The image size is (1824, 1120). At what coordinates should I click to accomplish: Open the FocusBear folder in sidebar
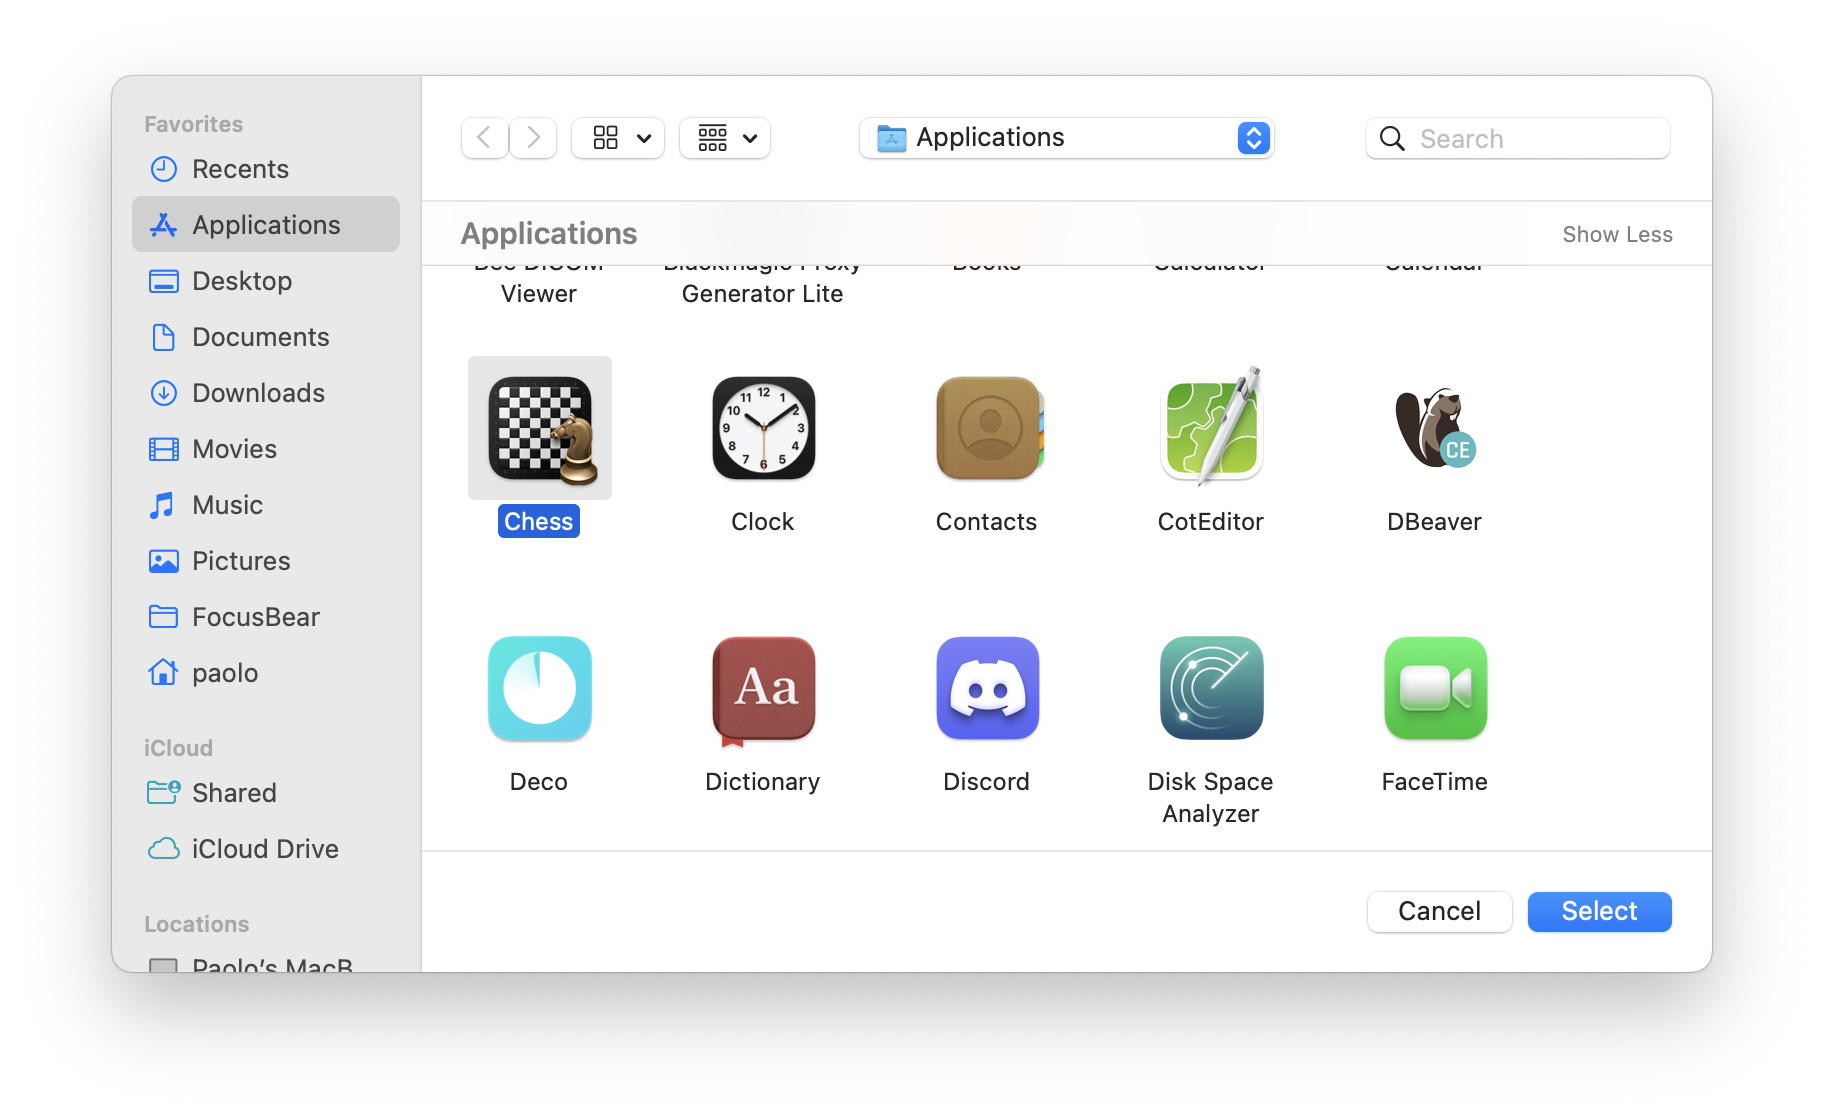266,617
